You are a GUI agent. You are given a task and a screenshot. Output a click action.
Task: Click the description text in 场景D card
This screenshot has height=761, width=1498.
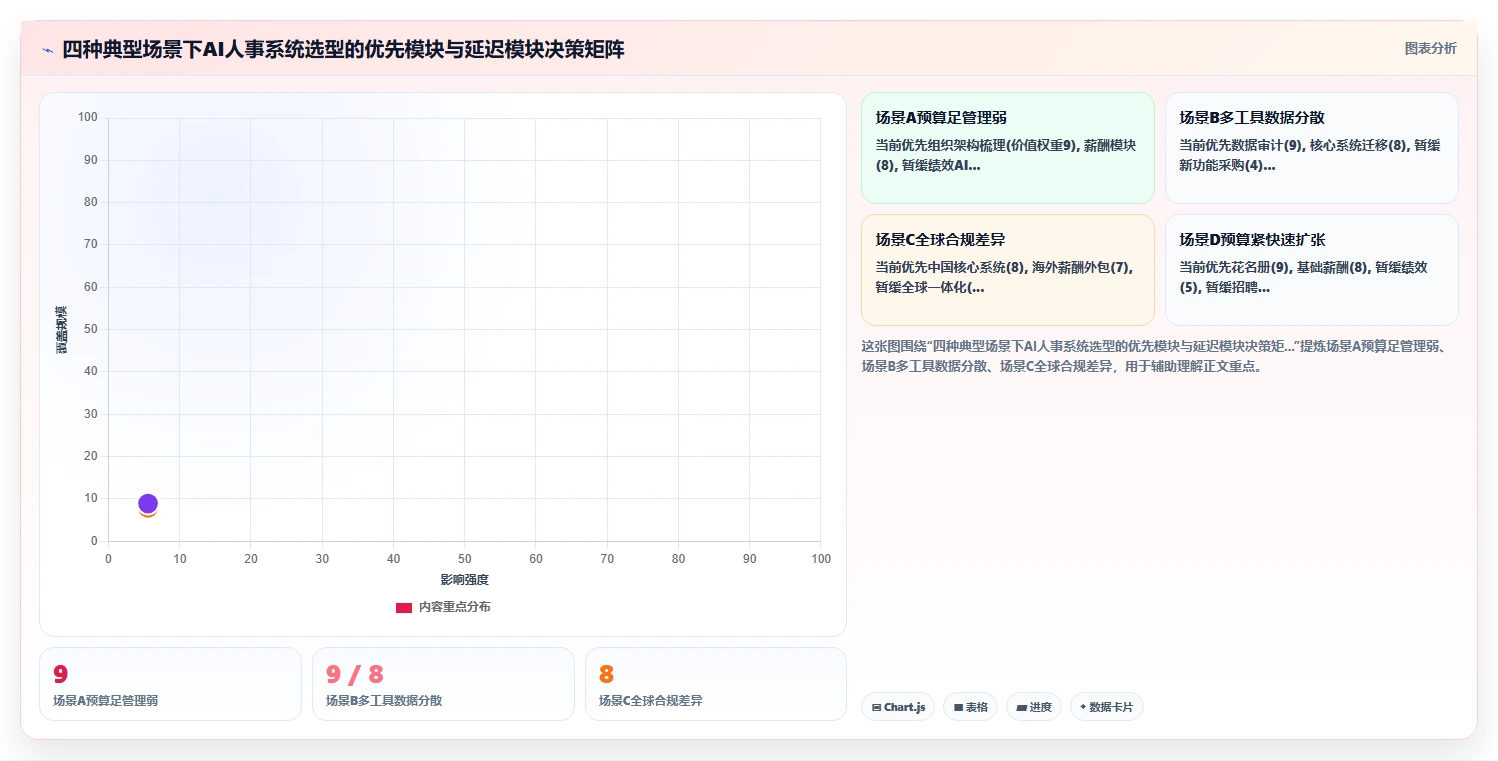click(x=1306, y=277)
